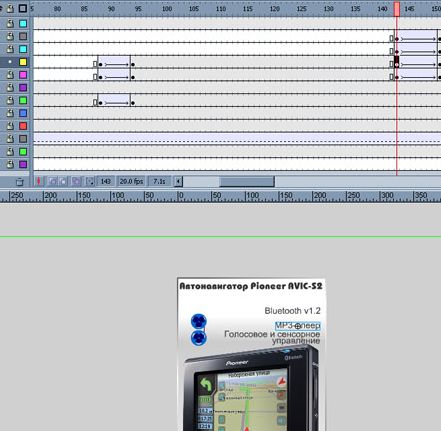Image resolution: width=441 pixels, height=431 pixels.
Task: Click the elapsed time display 7.1s
Action: [x=159, y=181]
